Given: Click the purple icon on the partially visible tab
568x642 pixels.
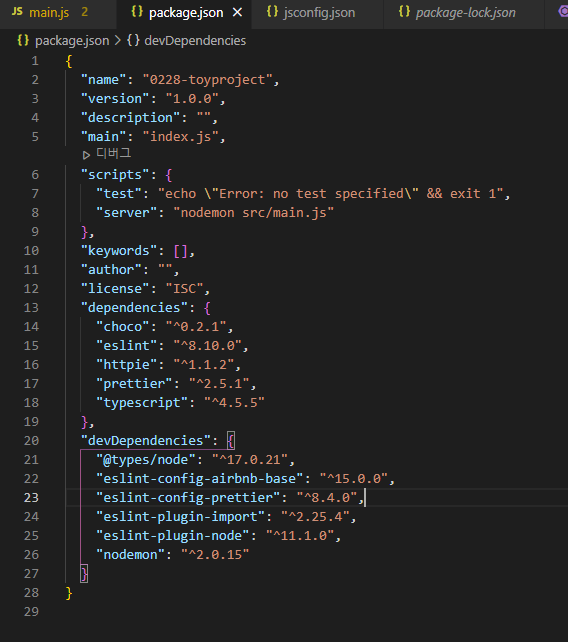Looking at the screenshot, I should 563,11.
